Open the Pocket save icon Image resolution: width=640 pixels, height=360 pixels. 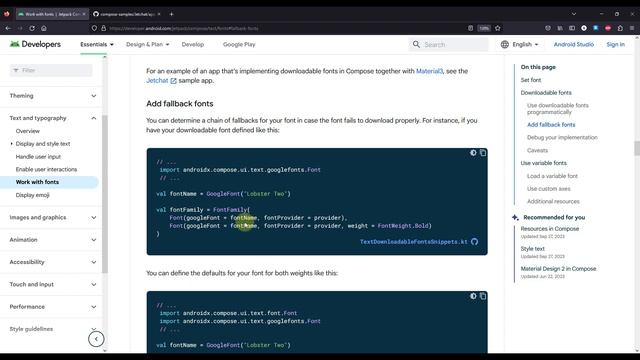coord(548,28)
